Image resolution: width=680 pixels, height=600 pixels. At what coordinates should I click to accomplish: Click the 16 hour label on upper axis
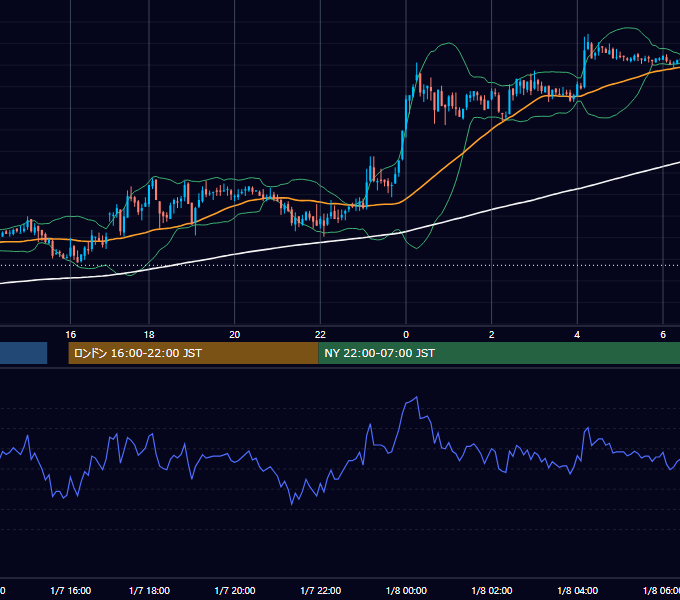point(70,335)
